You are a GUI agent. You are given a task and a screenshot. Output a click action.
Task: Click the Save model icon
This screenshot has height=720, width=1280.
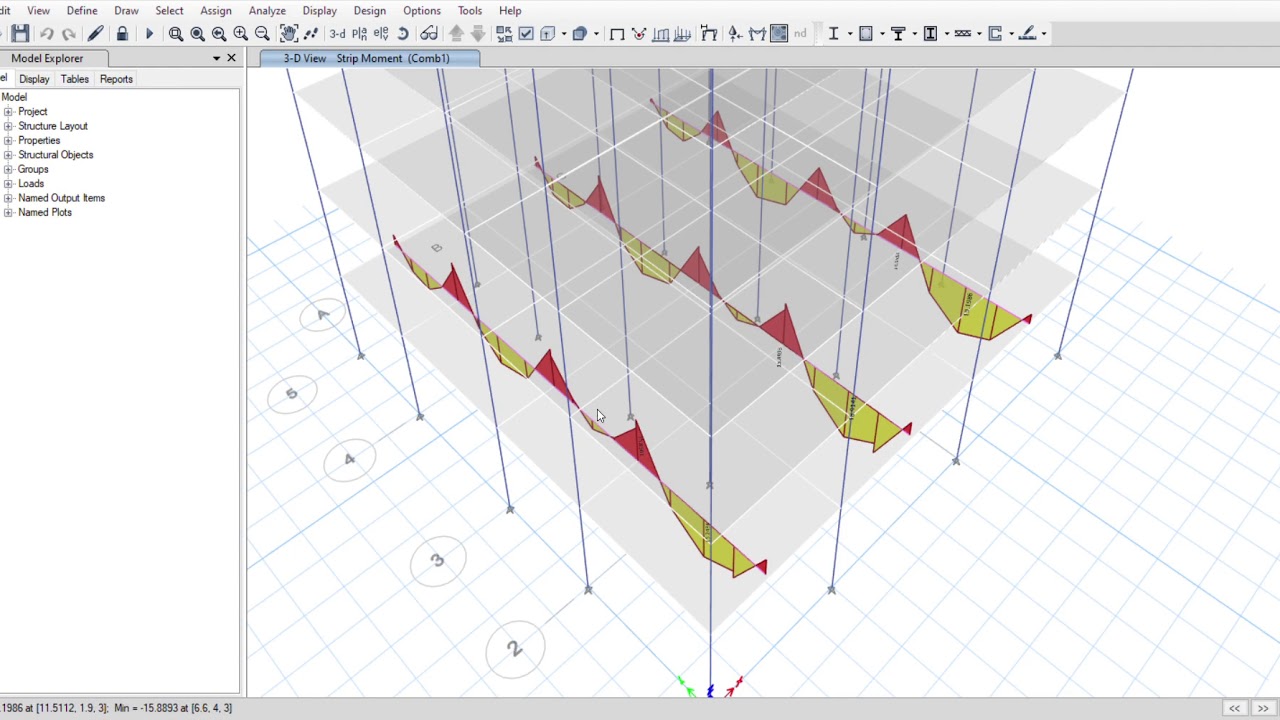tap(20, 33)
